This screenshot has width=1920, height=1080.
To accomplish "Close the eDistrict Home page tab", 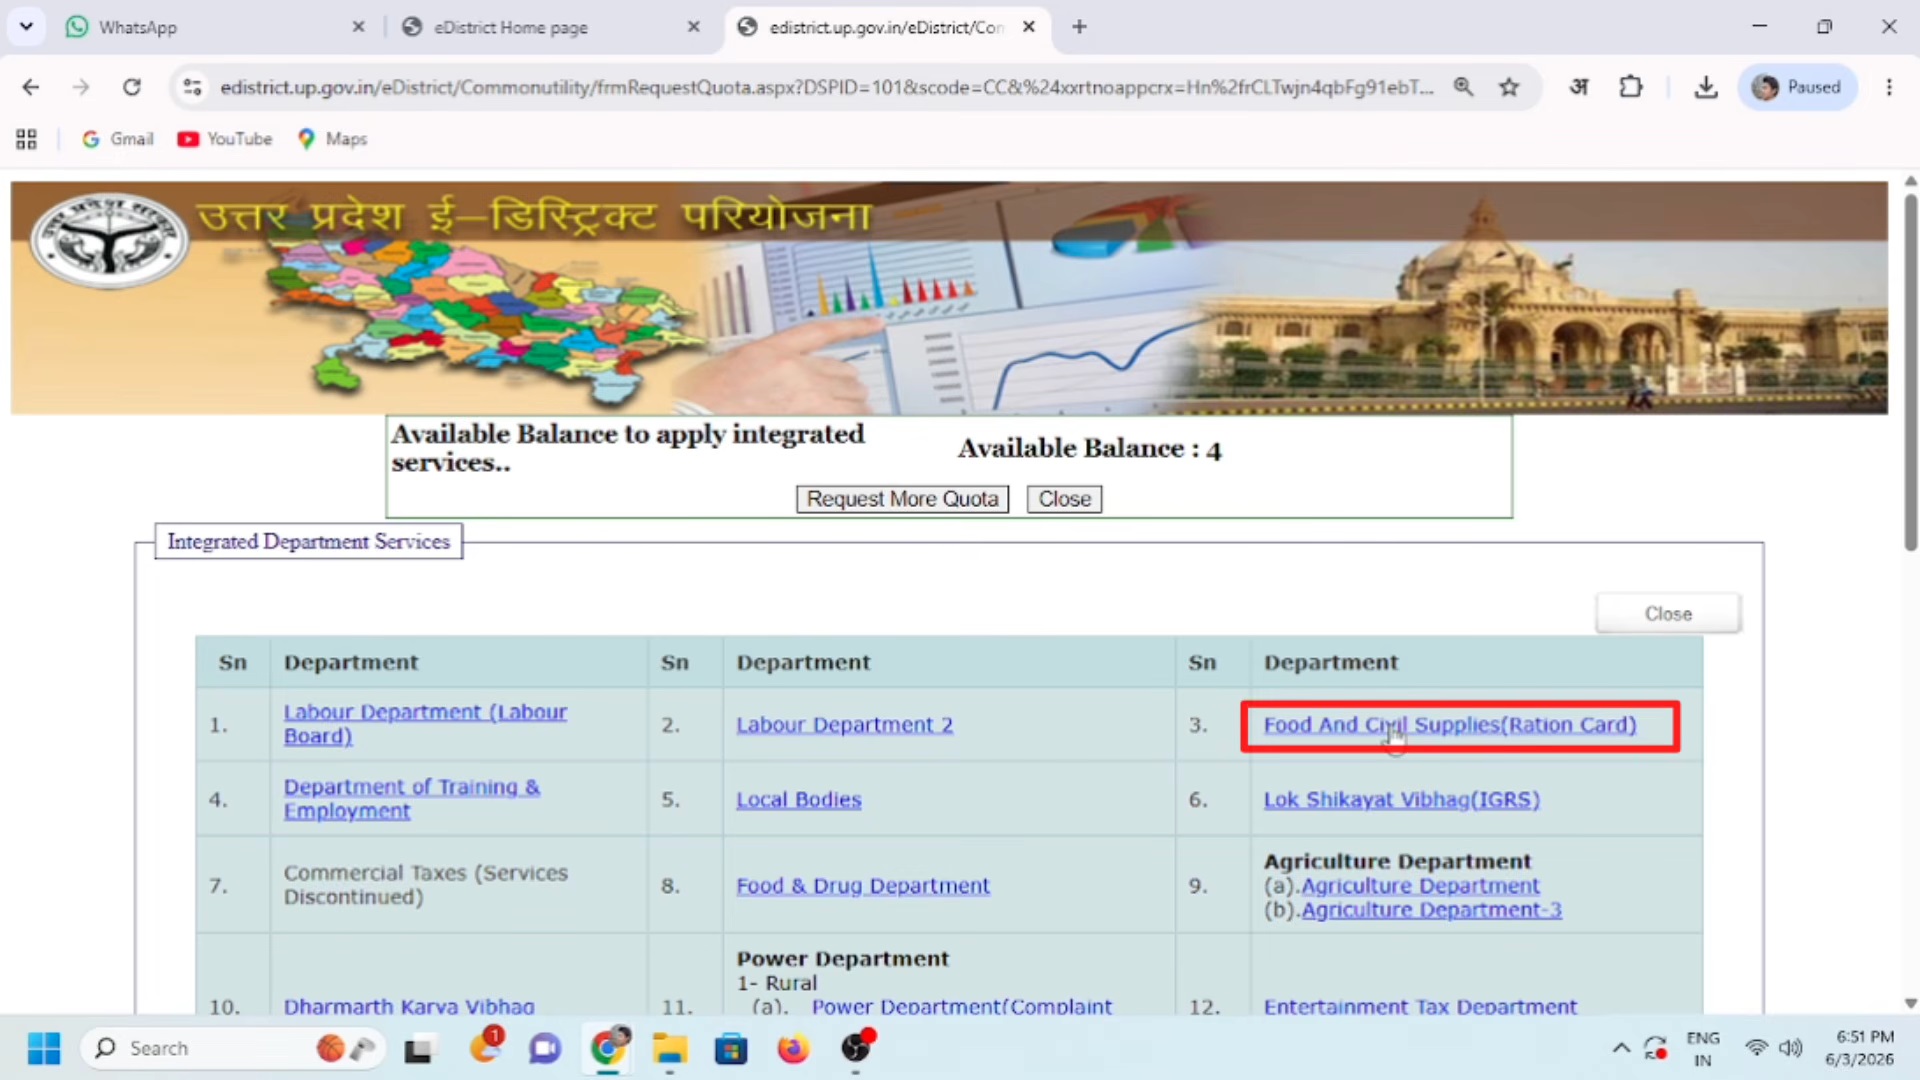I will 693,27.
